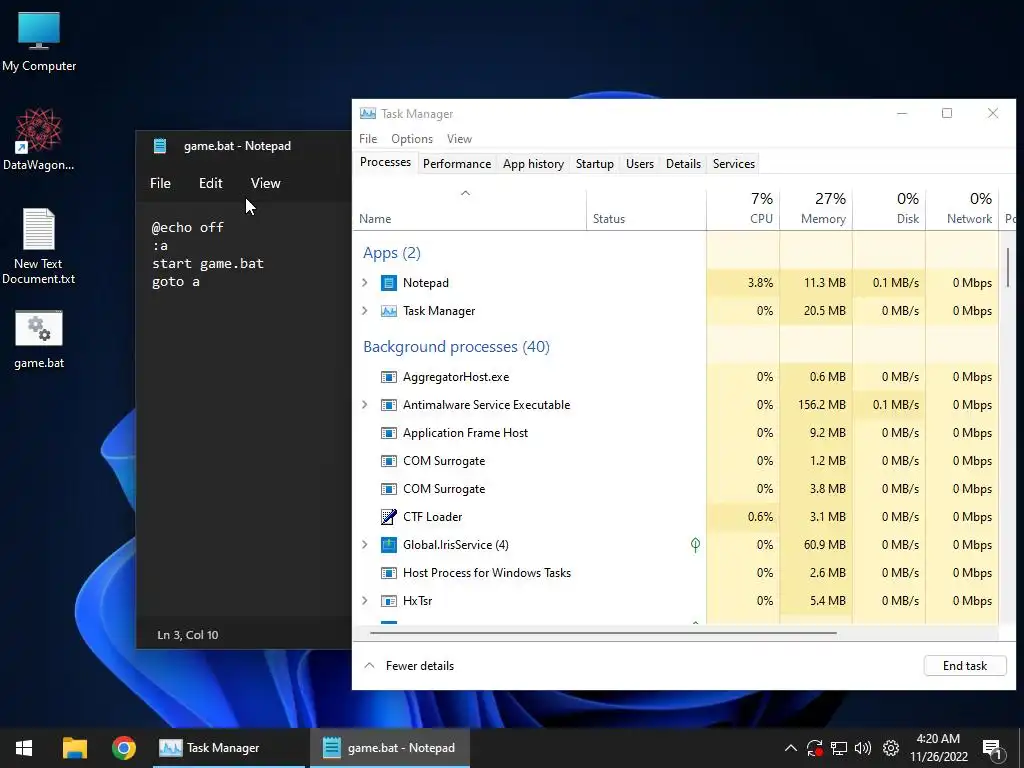Expand the Task Manager process group
Image resolution: width=1024 pixels, height=768 pixels.
[x=365, y=311]
